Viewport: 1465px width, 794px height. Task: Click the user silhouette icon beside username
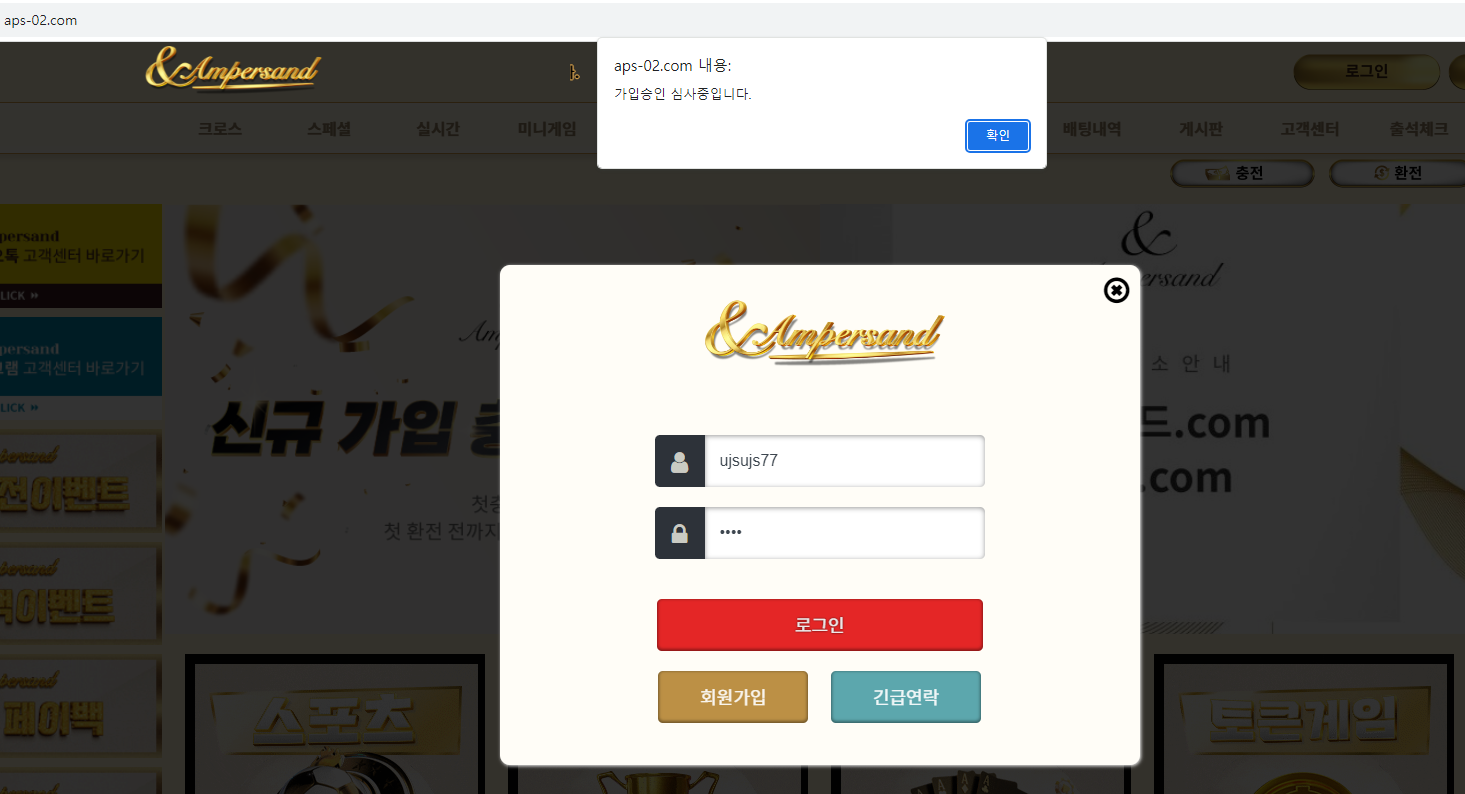pyautogui.click(x=680, y=461)
